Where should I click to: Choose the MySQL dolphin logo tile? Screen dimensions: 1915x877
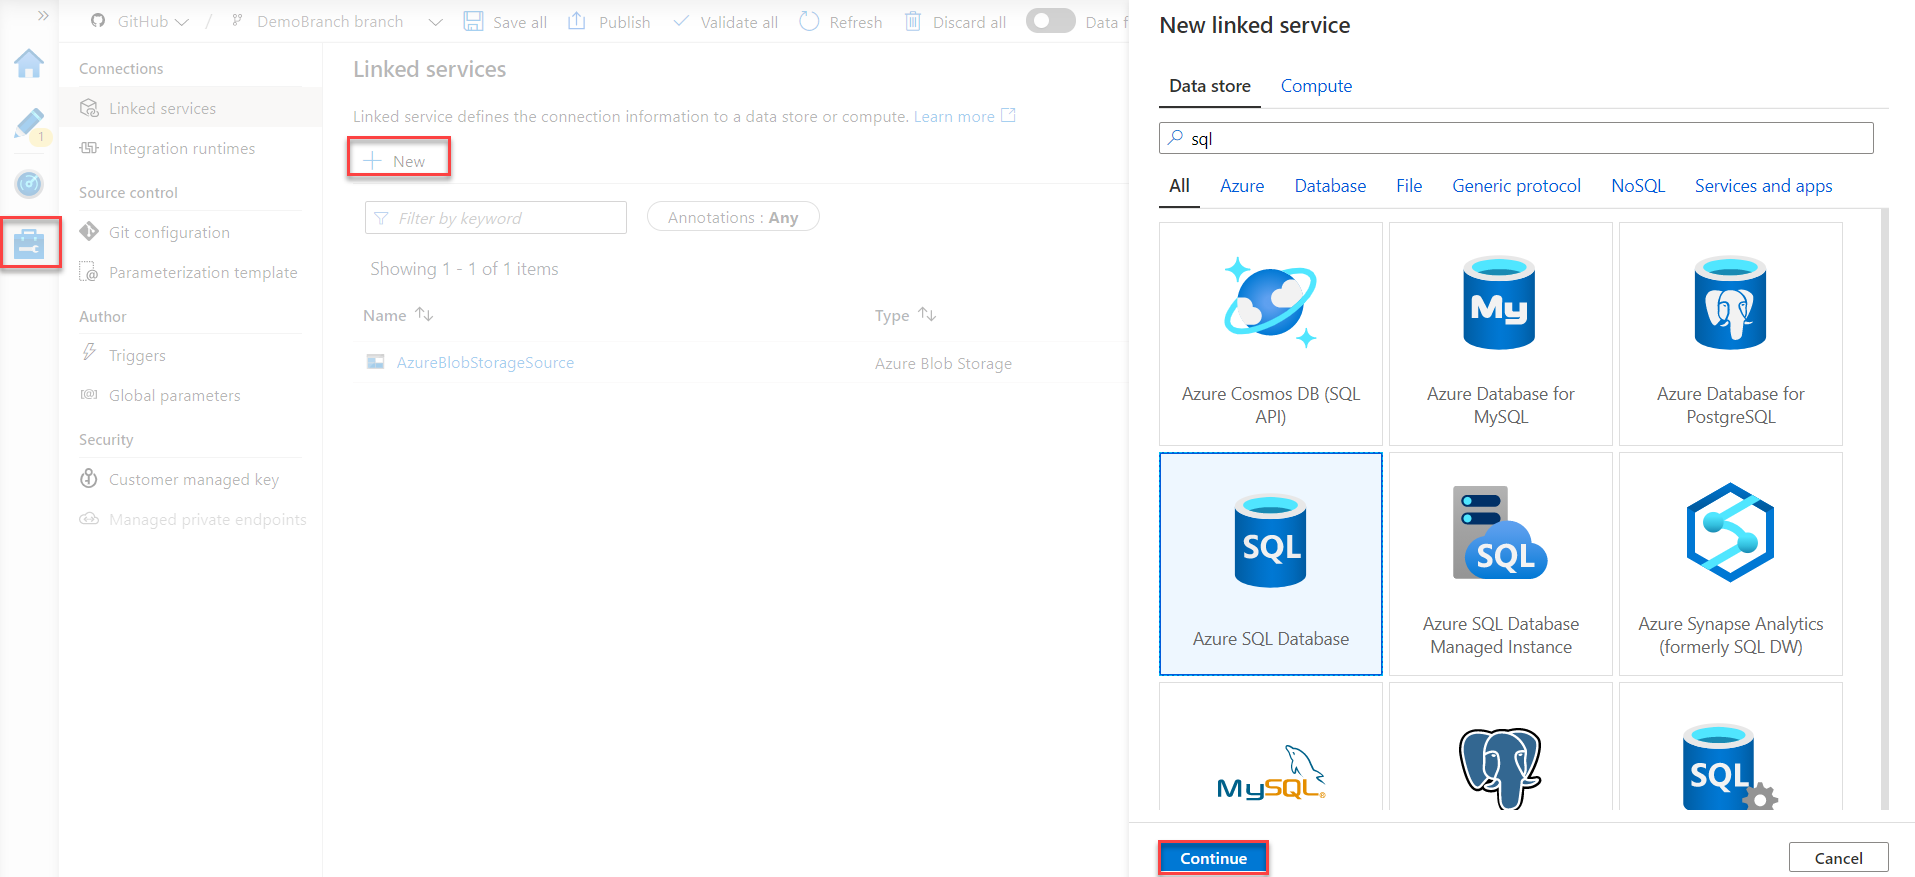tap(1271, 747)
